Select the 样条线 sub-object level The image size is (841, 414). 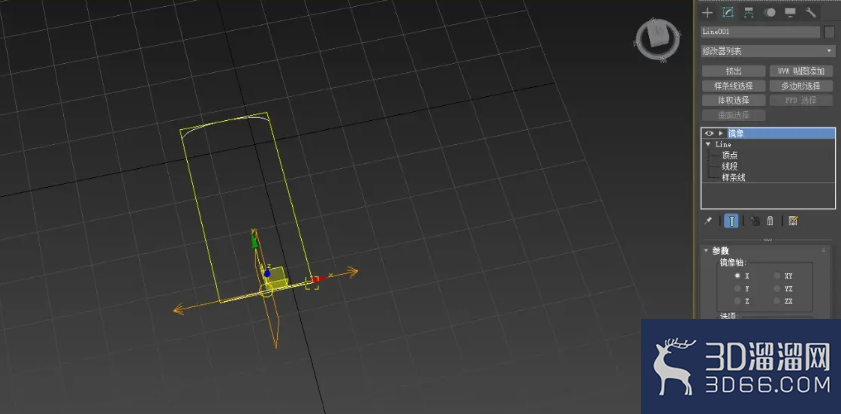[733, 177]
